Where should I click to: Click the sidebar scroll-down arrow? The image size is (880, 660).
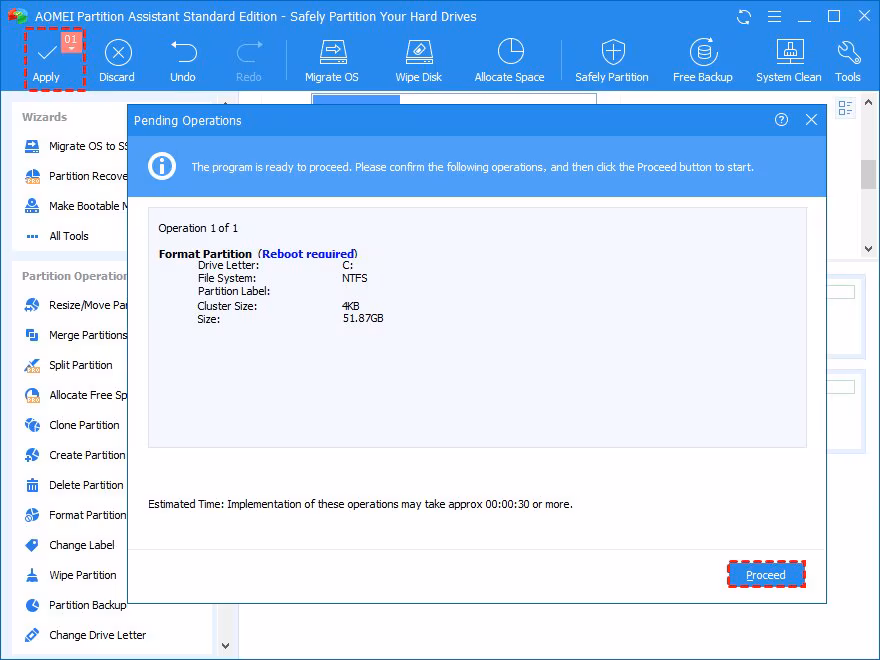coord(226,646)
